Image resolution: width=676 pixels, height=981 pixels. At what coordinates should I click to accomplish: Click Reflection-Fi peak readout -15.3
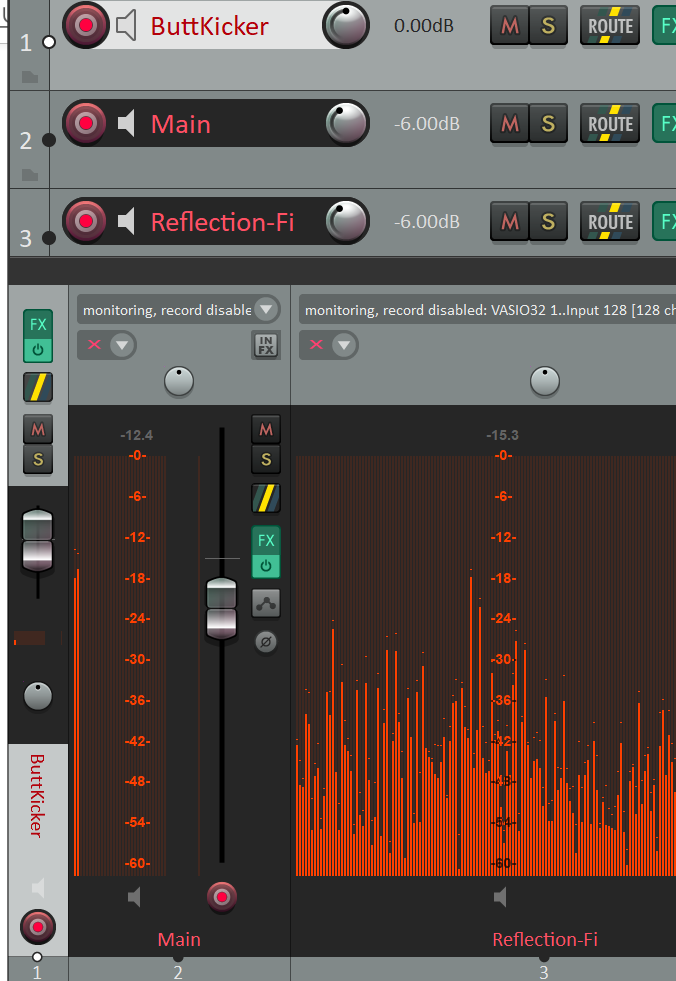tap(503, 435)
